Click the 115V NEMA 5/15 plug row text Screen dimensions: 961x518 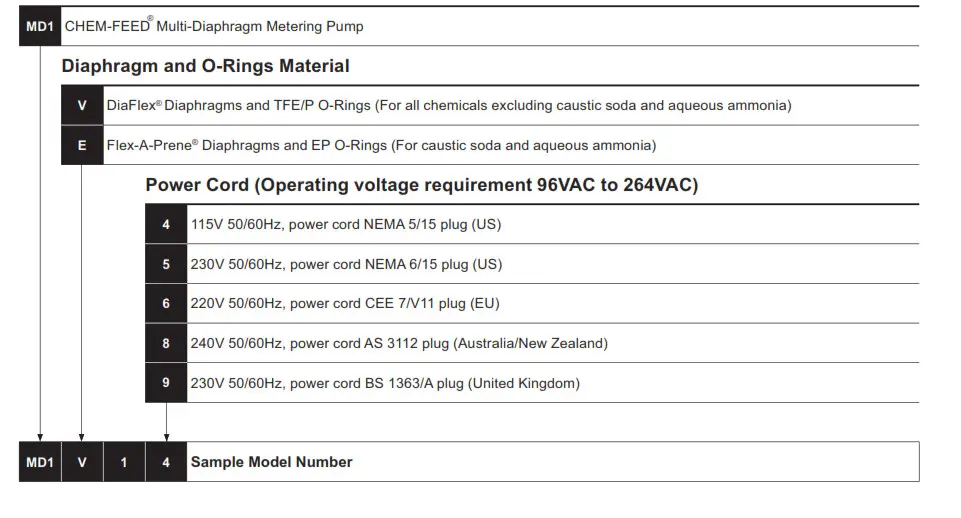(346, 224)
